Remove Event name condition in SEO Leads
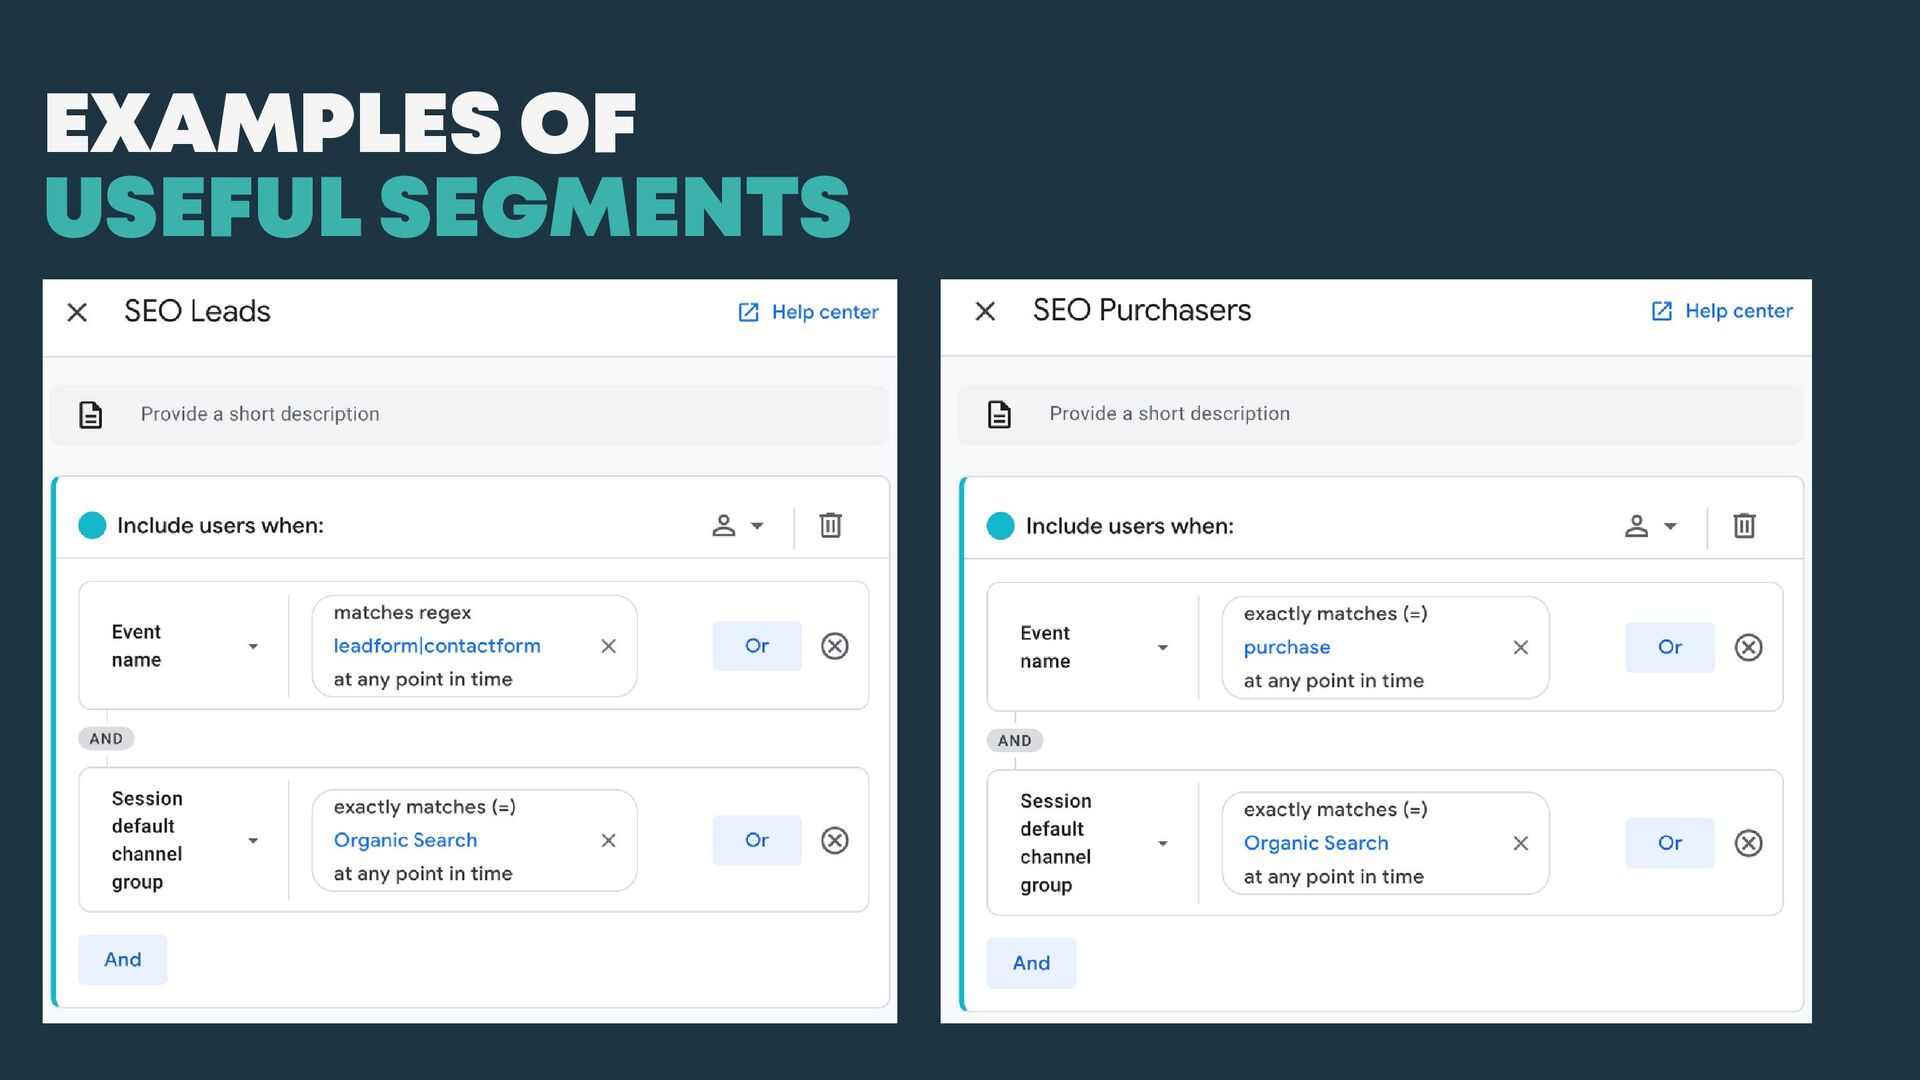The width and height of the screenshot is (1920, 1080). [835, 646]
